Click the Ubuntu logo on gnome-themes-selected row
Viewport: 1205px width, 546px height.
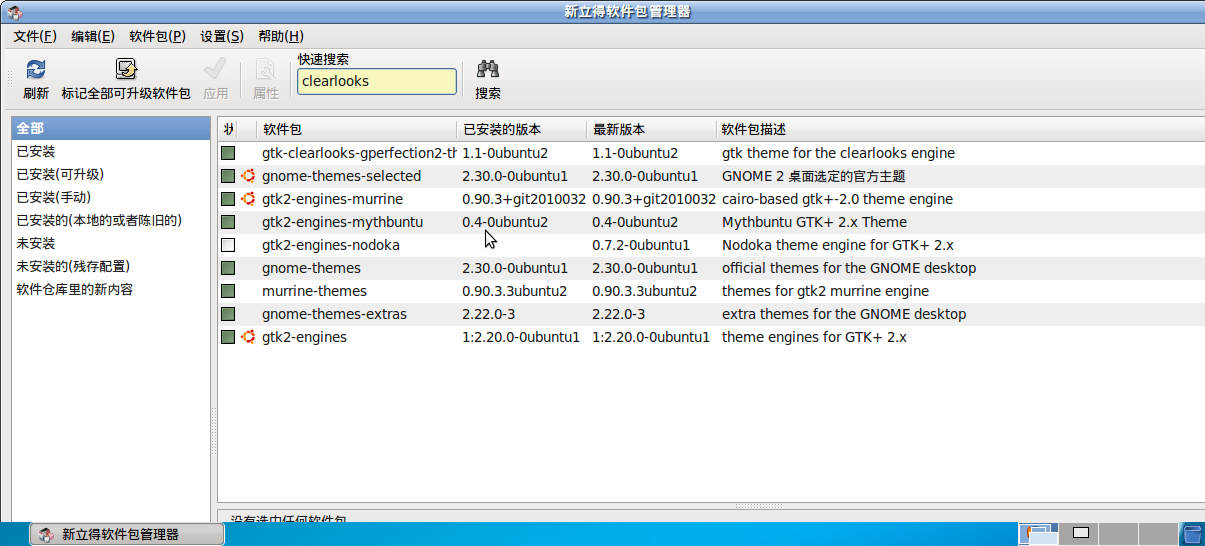pyautogui.click(x=248, y=176)
